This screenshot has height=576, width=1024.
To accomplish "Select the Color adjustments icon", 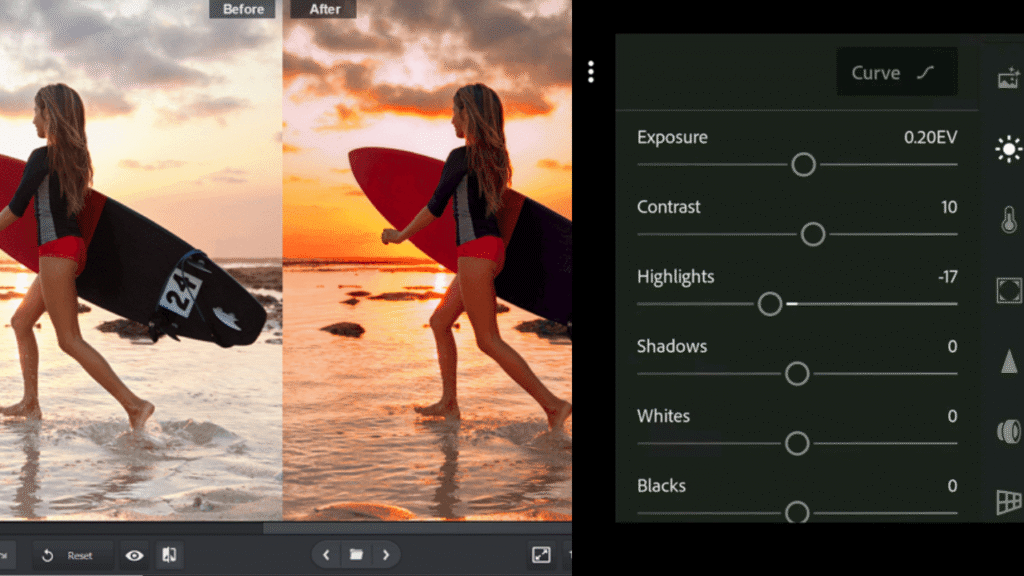I will pyautogui.click(x=1010, y=221).
